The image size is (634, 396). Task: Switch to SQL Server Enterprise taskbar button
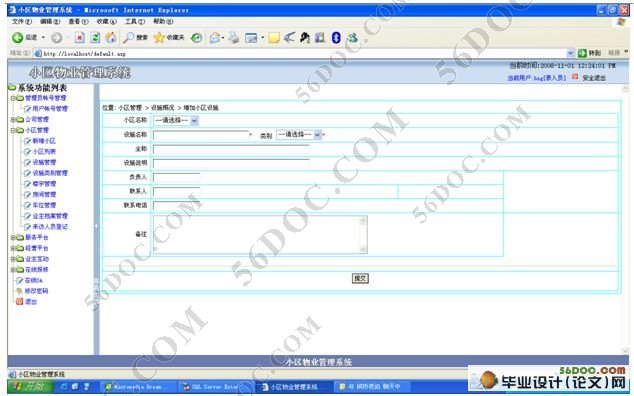pos(215,387)
